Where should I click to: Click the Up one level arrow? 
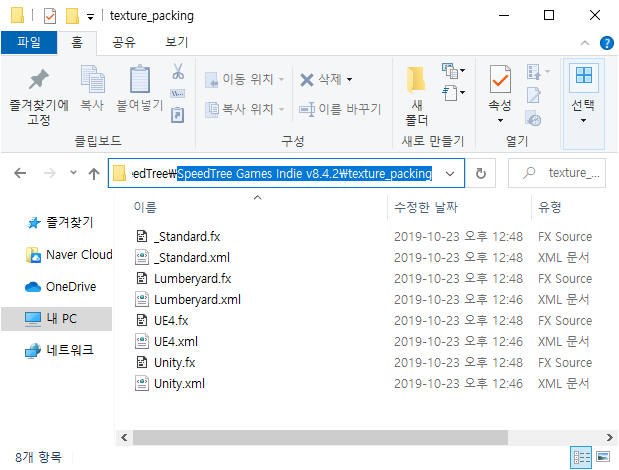94,173
